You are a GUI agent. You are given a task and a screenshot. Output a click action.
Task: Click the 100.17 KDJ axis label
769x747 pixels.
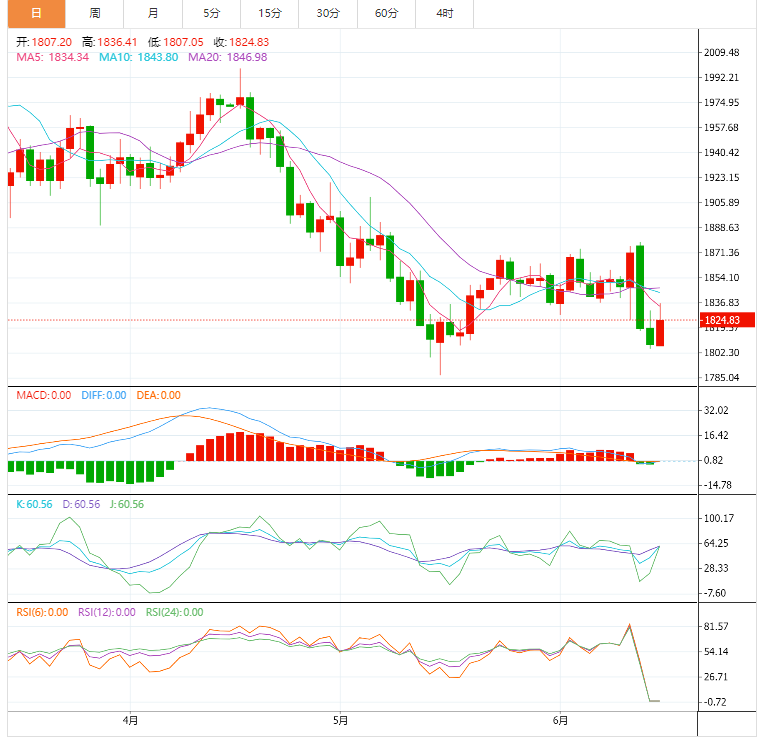click(719, 518)
